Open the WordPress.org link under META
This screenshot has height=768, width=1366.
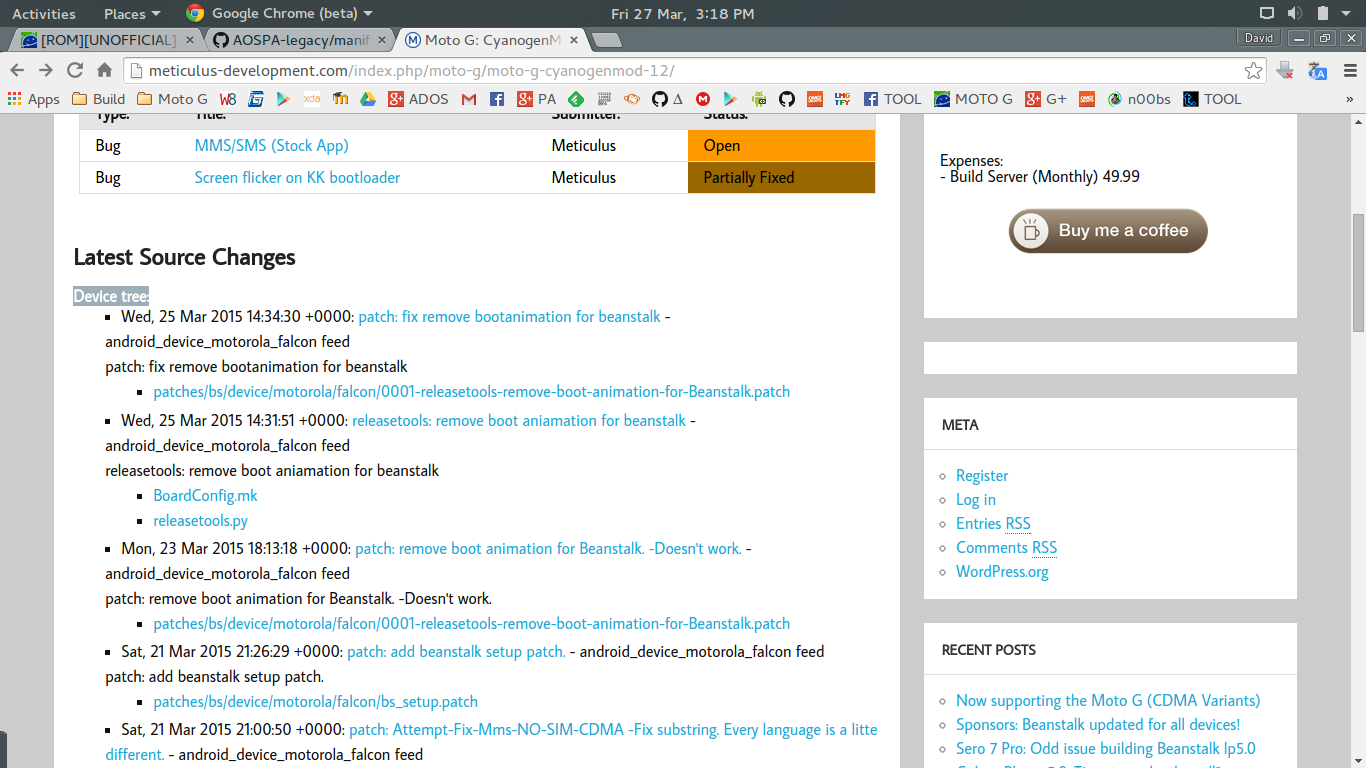tap(1002, 571)
